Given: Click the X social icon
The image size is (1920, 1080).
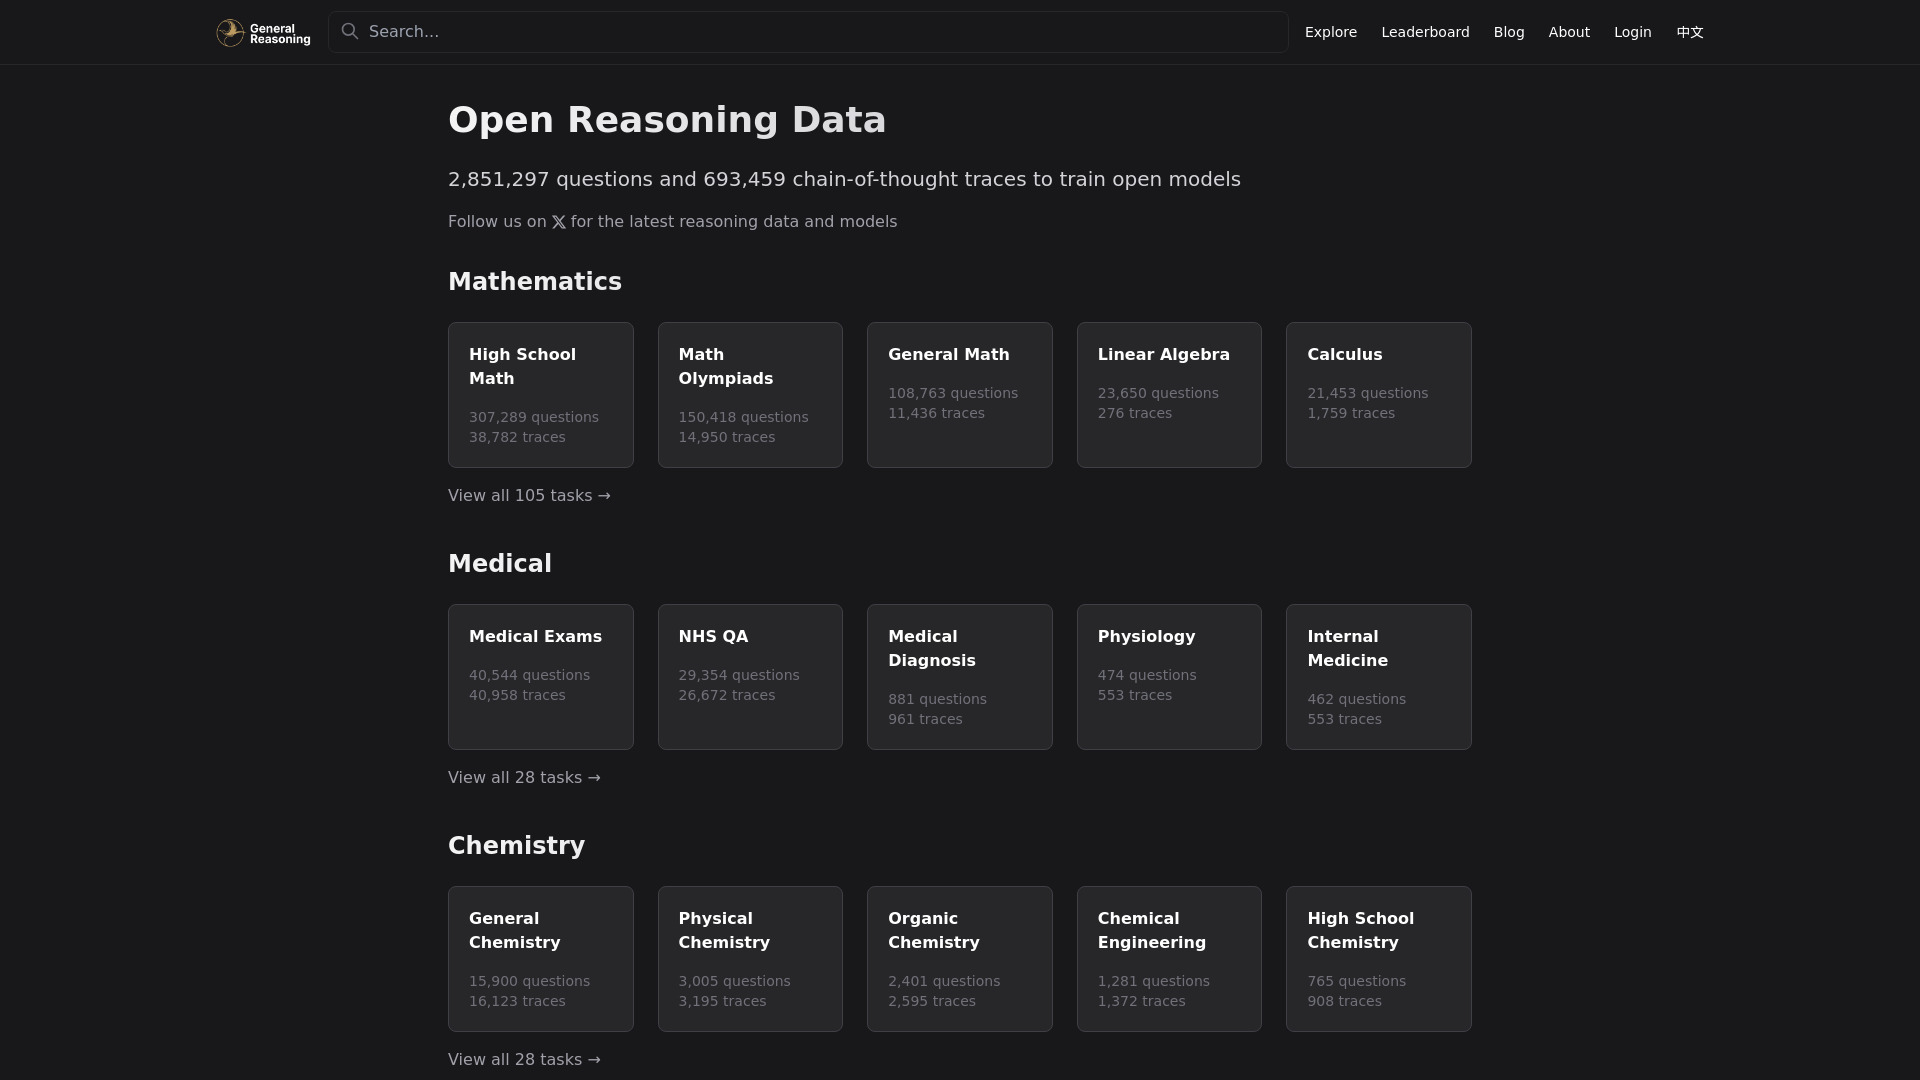Looking at the screenshot, I should [559, 222].
